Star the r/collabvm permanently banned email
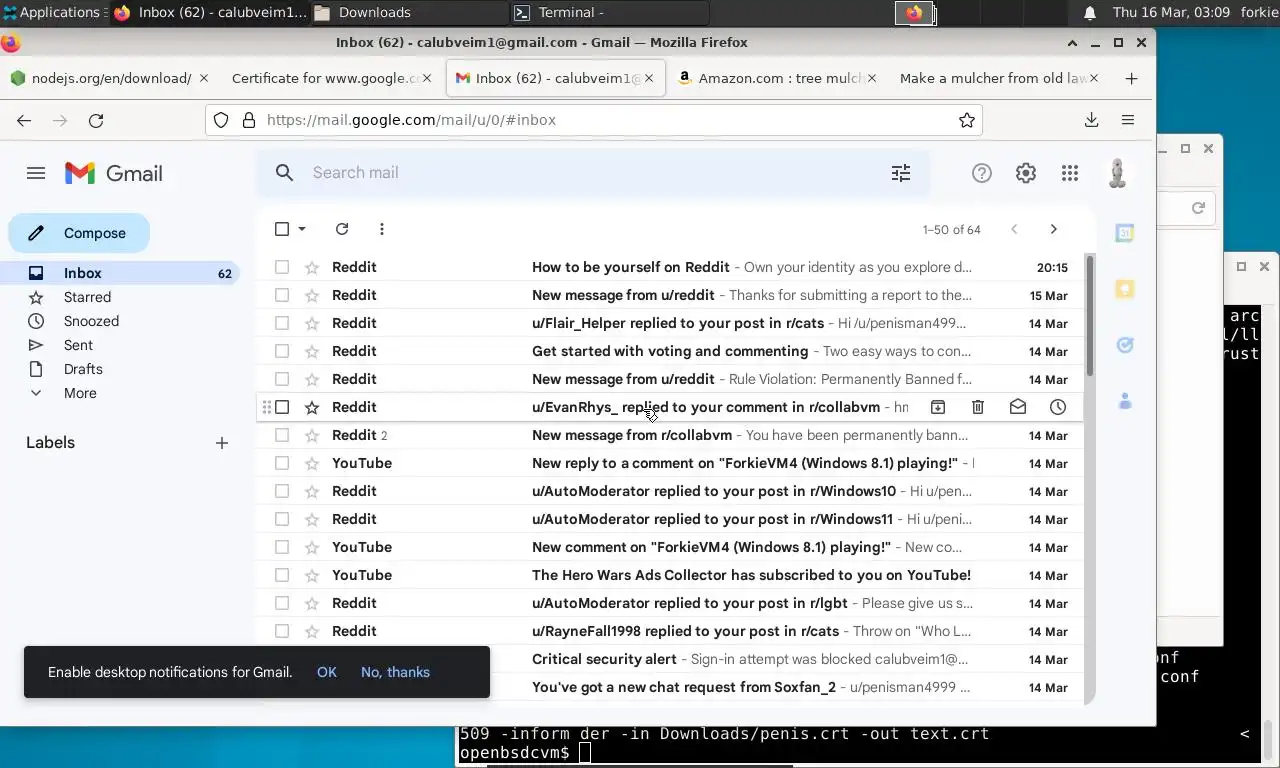 [312, 435]
